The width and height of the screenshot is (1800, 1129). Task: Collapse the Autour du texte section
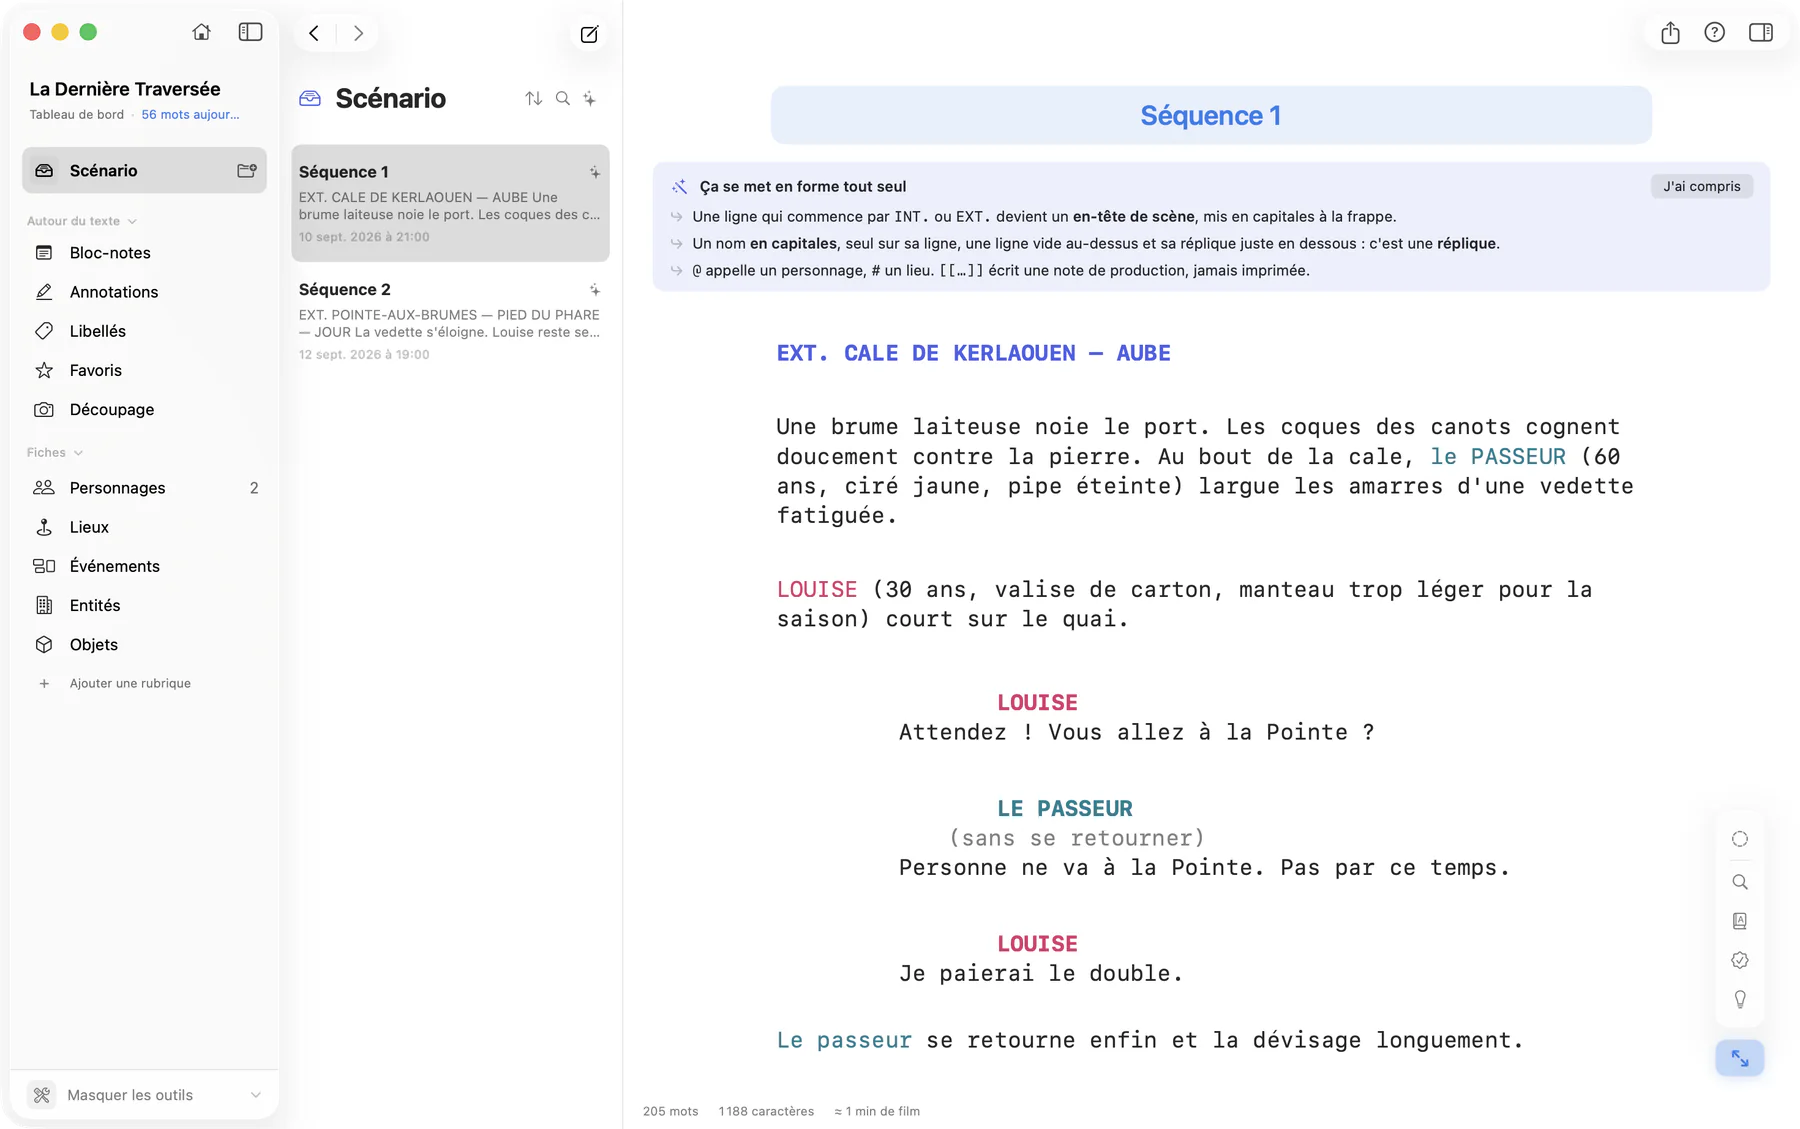pyautogui.click(x=132, y=221)
